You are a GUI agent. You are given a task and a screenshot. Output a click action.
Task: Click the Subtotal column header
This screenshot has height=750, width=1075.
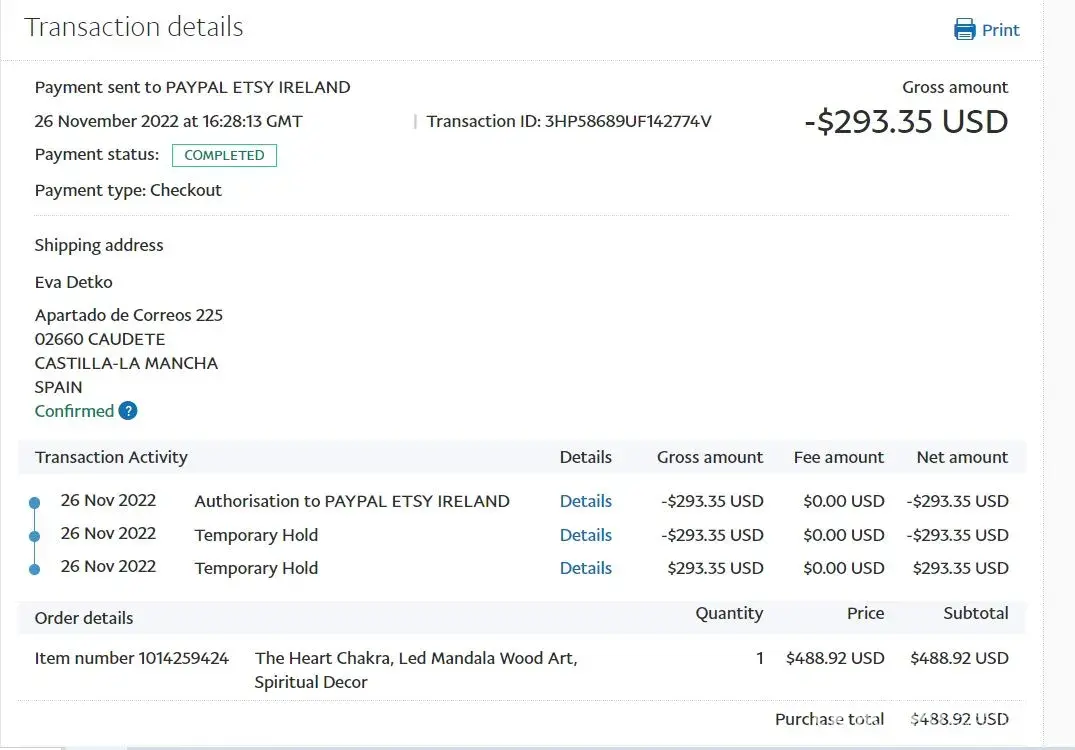pyautogui.click(x=975, y=613)
